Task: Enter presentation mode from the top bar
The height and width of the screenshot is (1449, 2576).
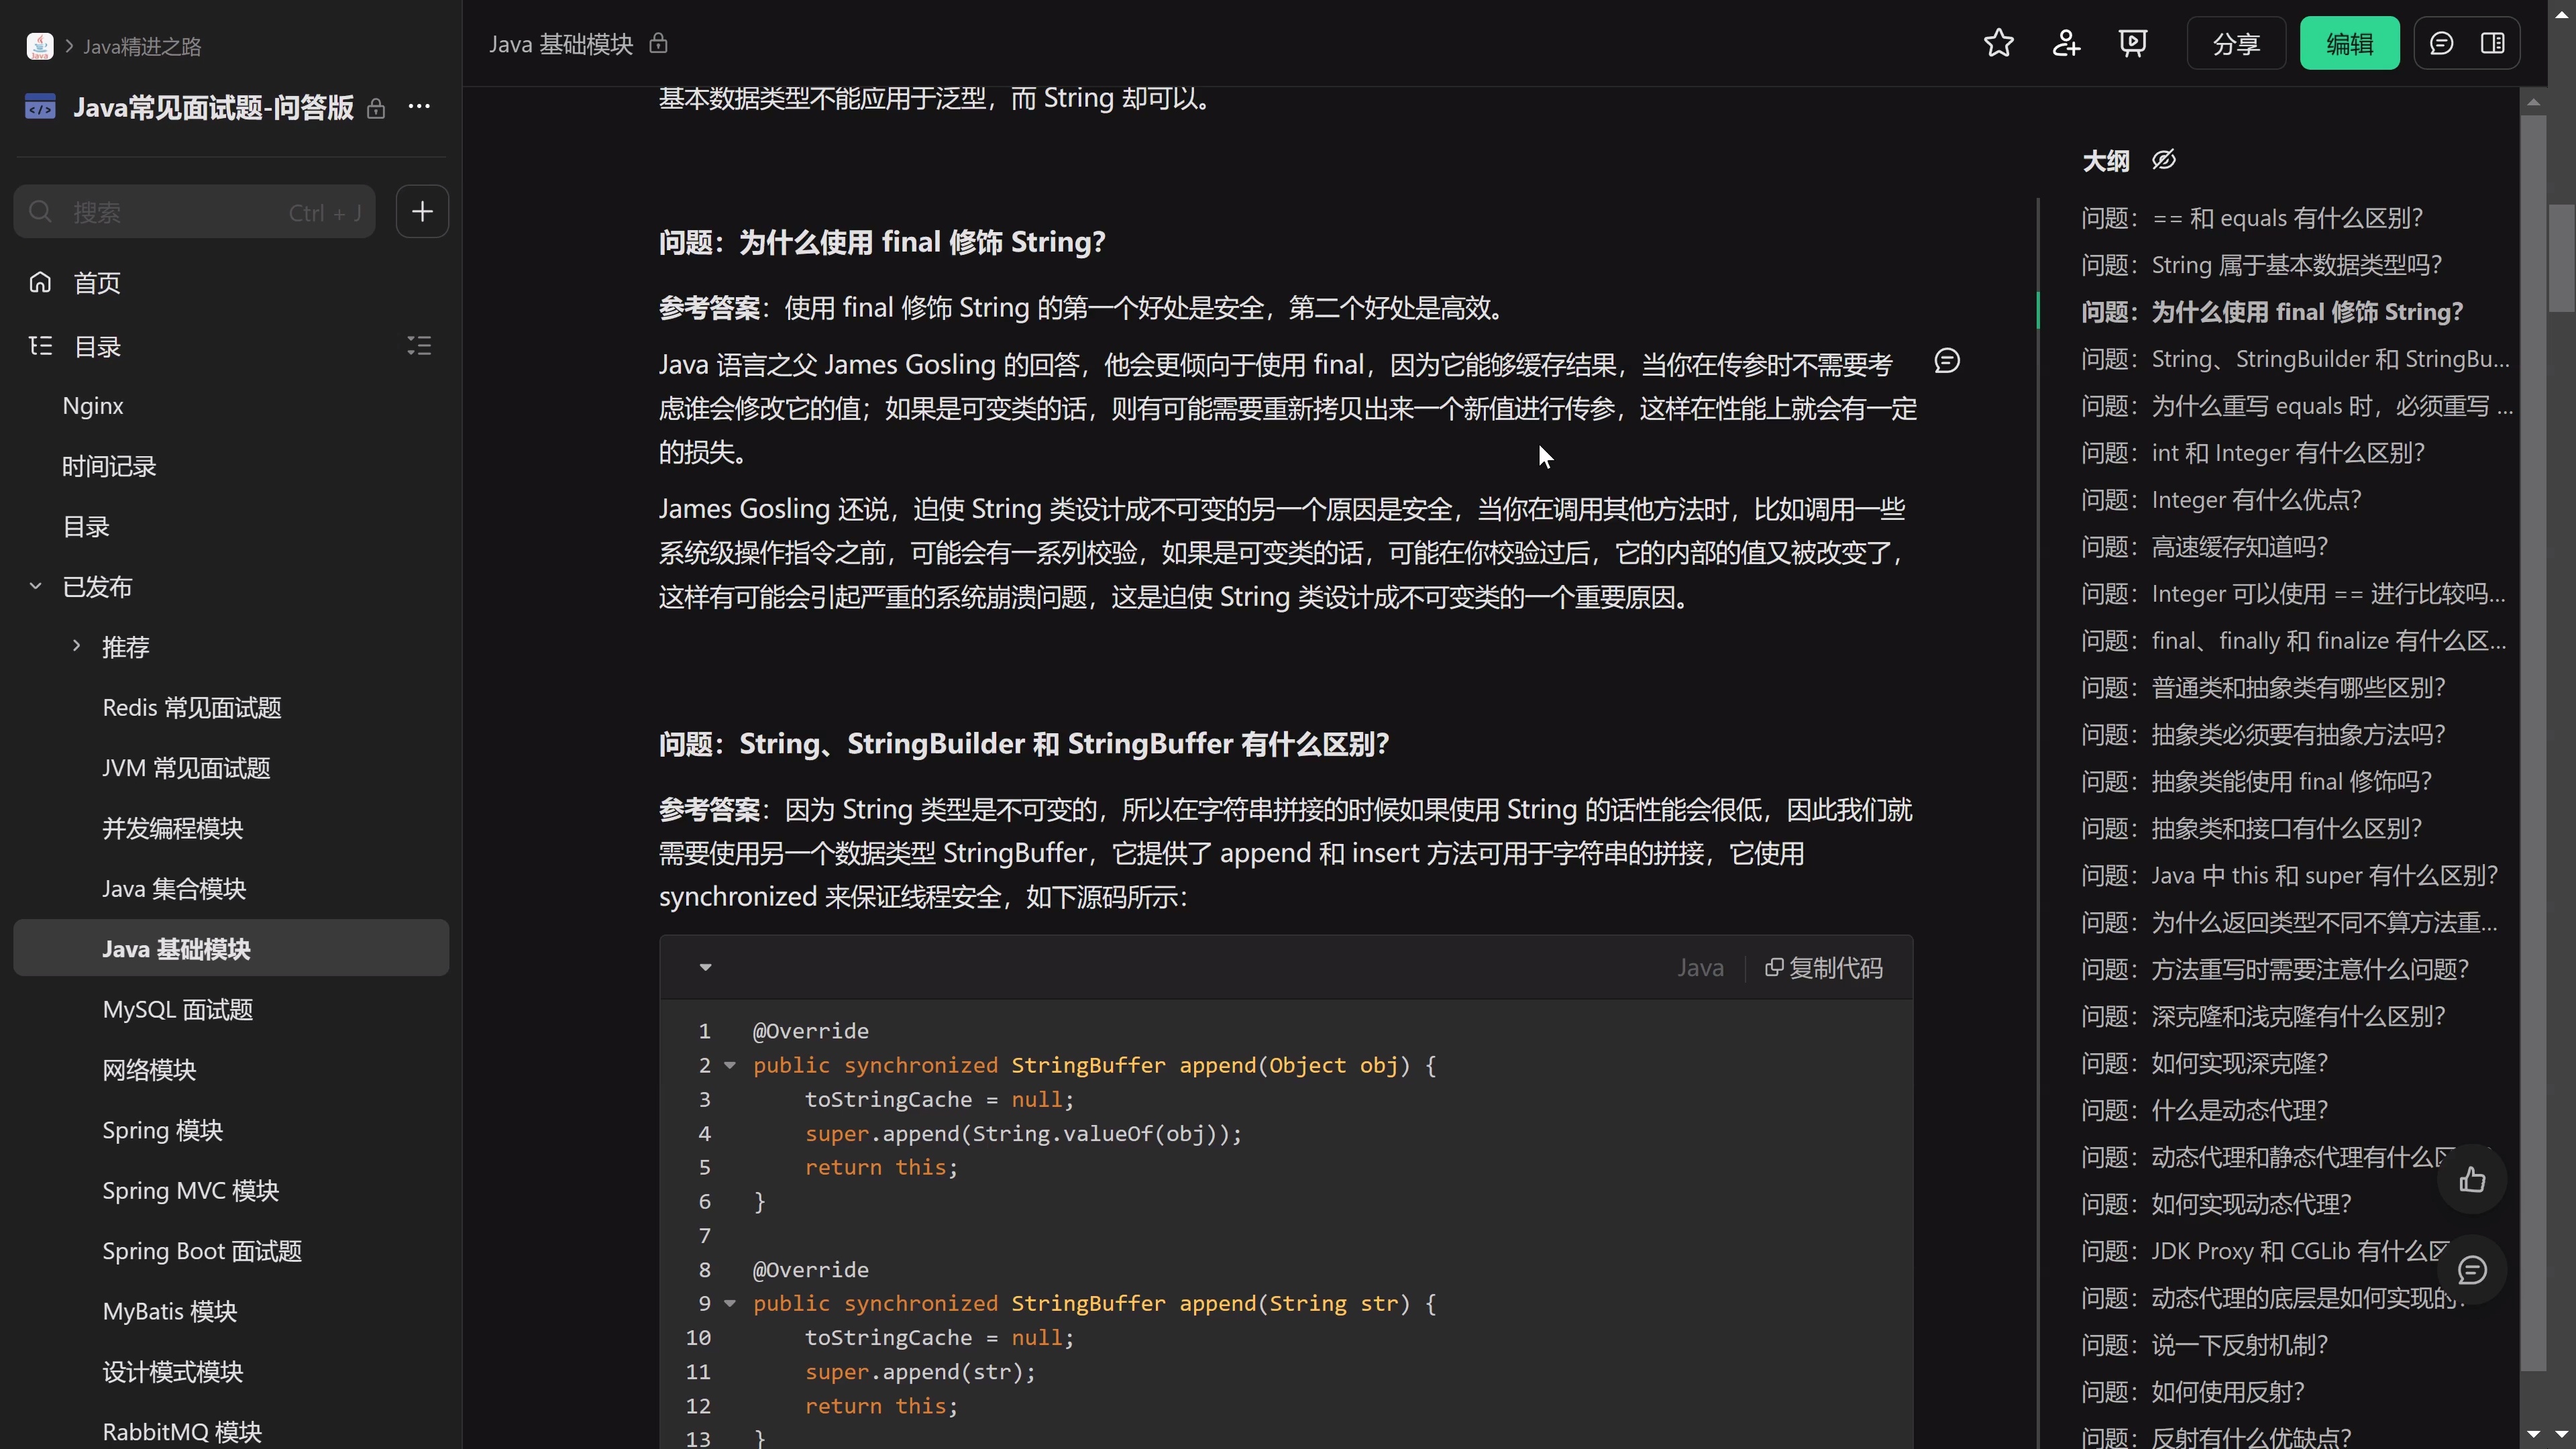Action: click(x=2134, y=43)
